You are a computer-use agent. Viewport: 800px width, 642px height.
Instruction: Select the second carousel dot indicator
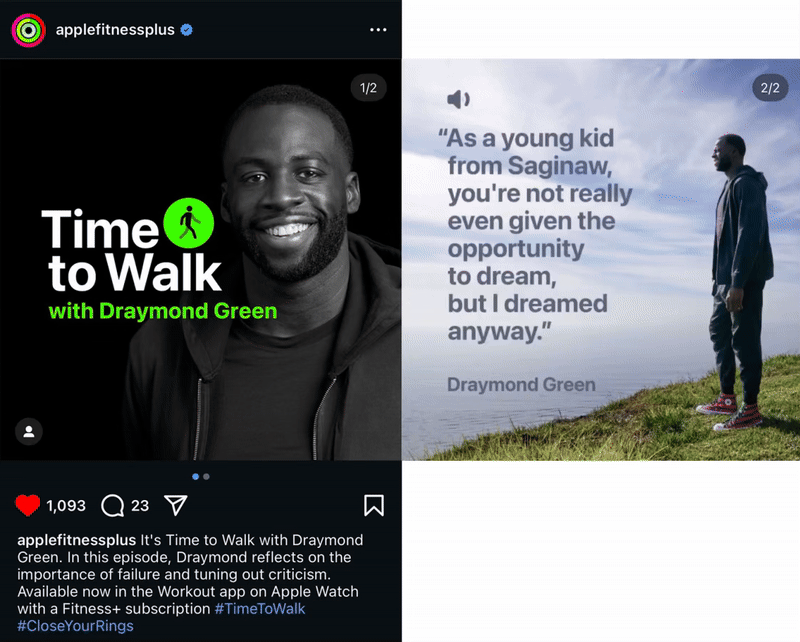206,477
